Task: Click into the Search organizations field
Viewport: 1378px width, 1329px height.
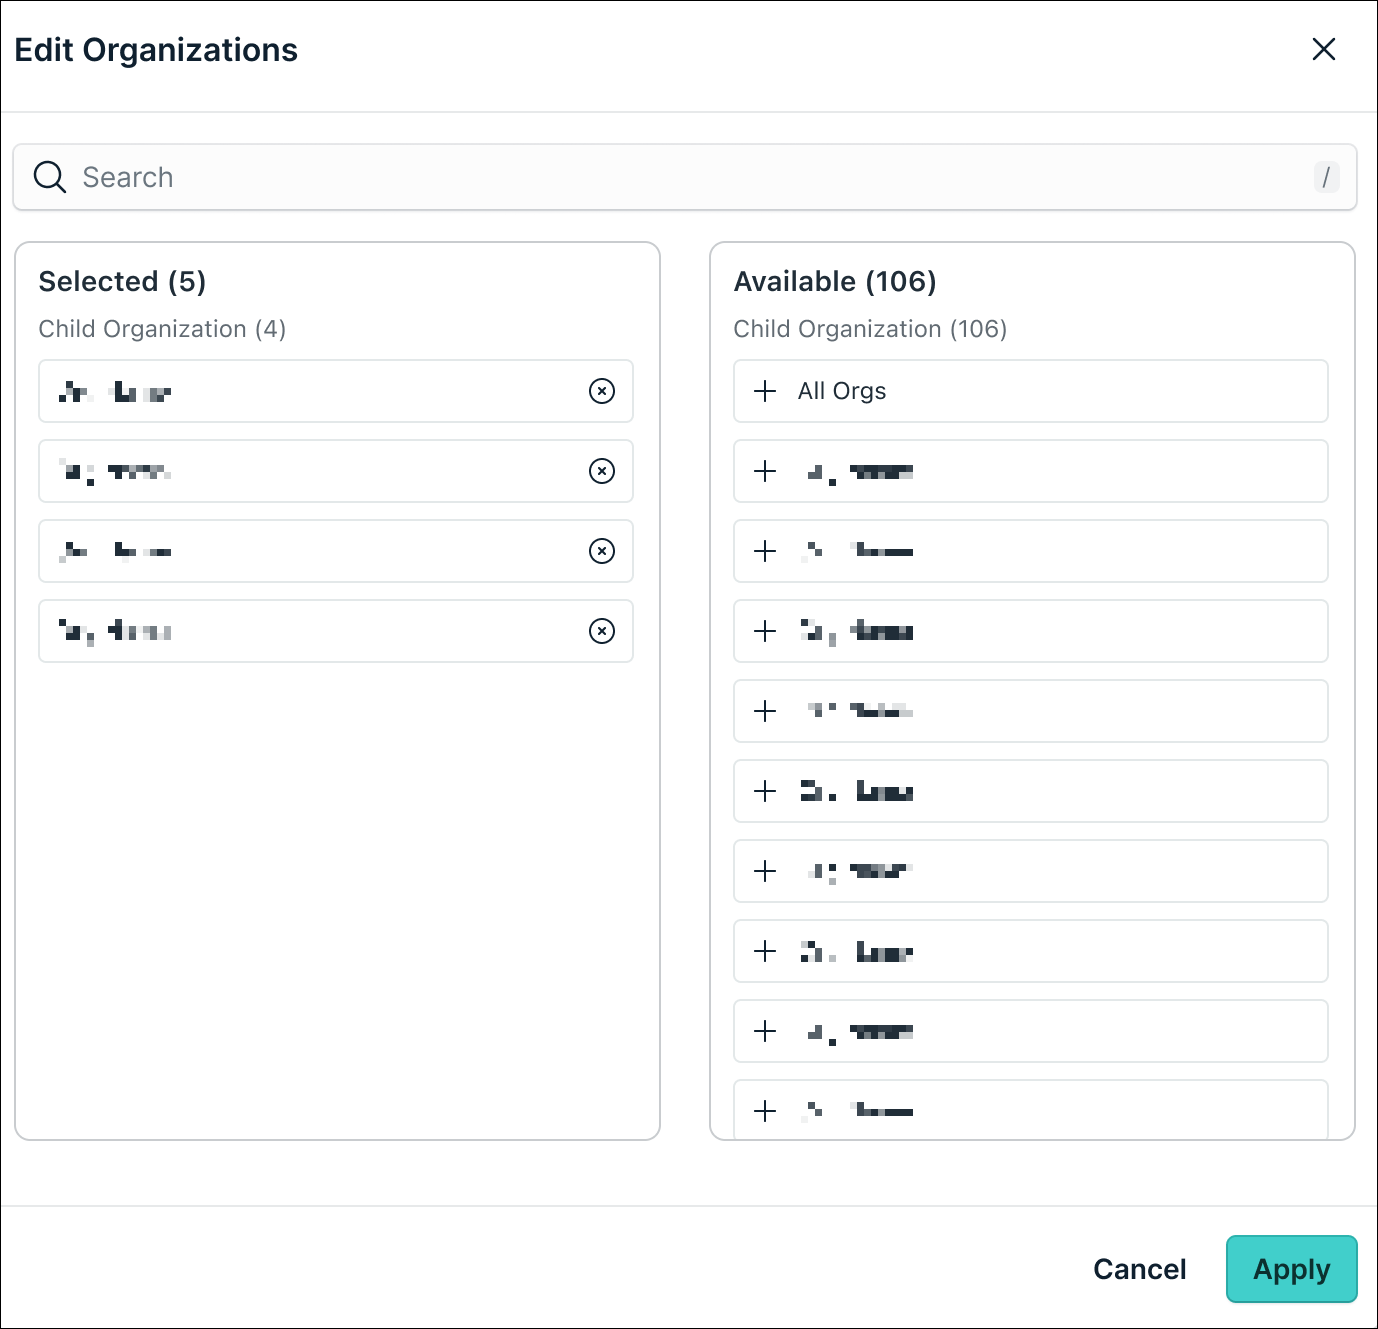Action: point(684,177)
